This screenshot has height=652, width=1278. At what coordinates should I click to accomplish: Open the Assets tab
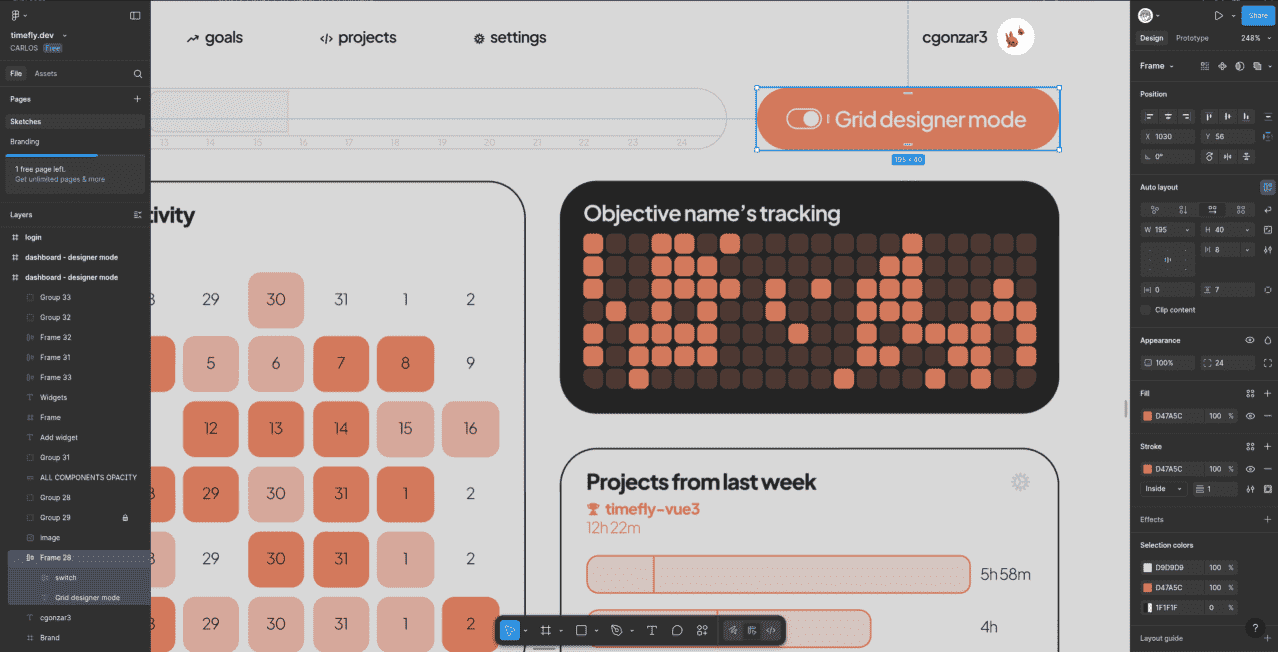pos(46,74)
